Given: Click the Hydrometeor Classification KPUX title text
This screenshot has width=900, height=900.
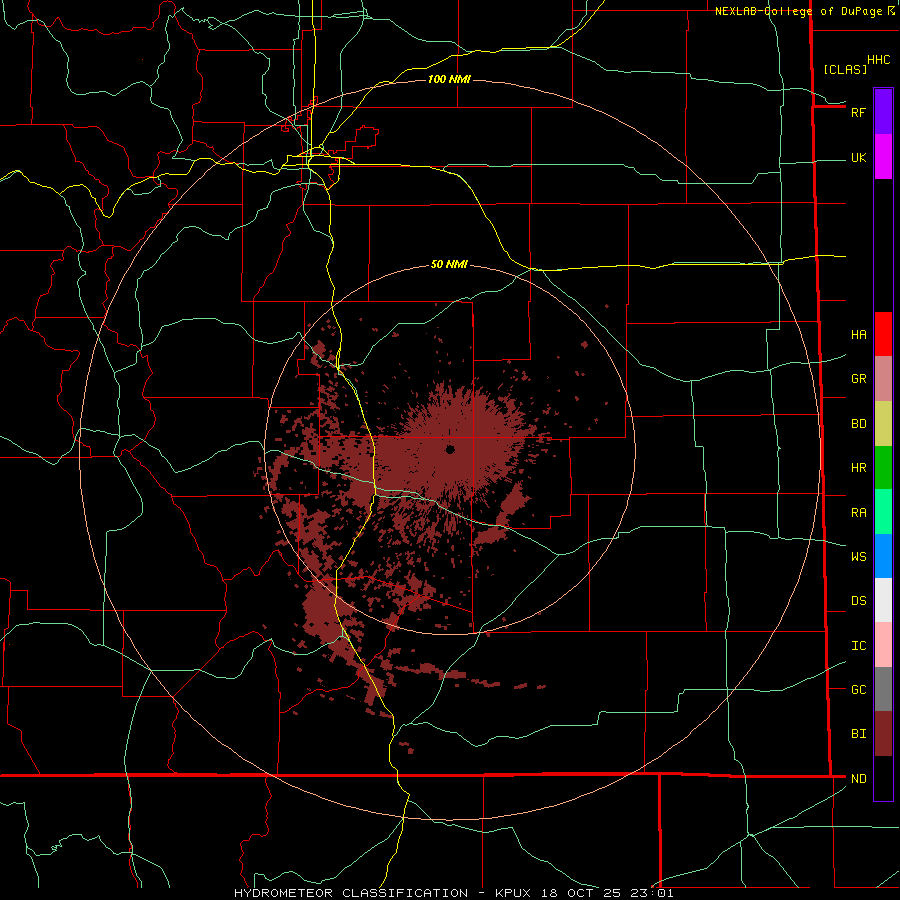Looking at the screenshot, I should (453, 893).
